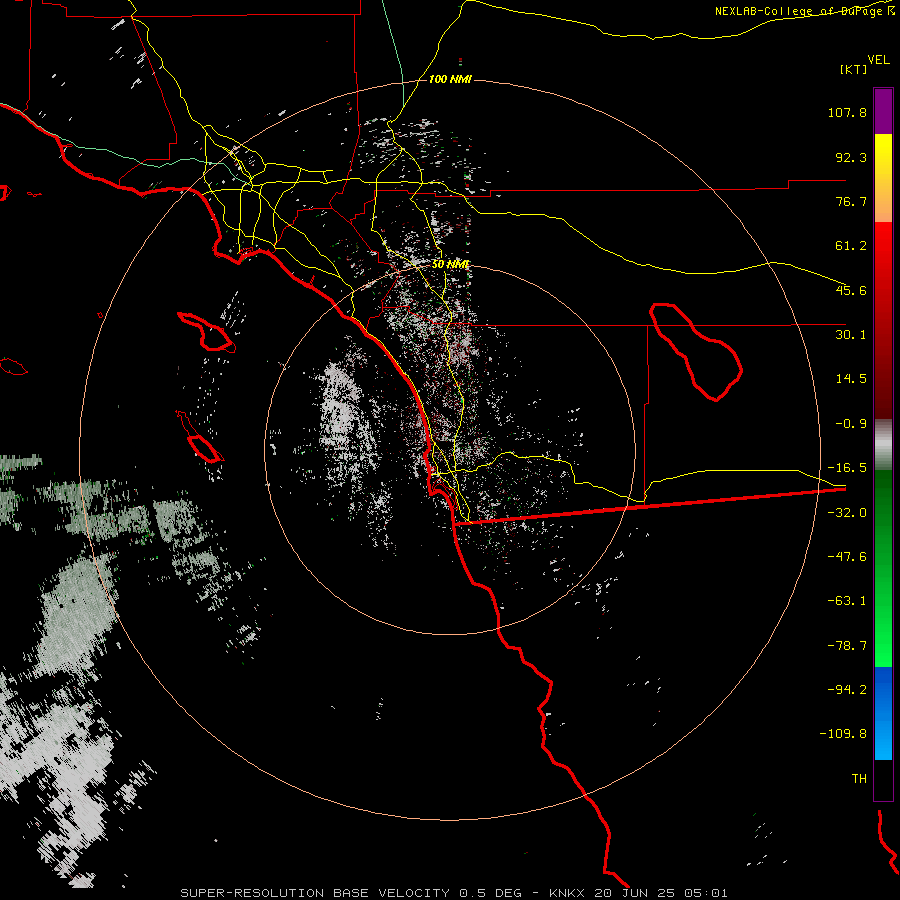This screenshot has width=900, height=900.
Task: Click the -47.6 velocity scale value
Action: coord(847,557)
